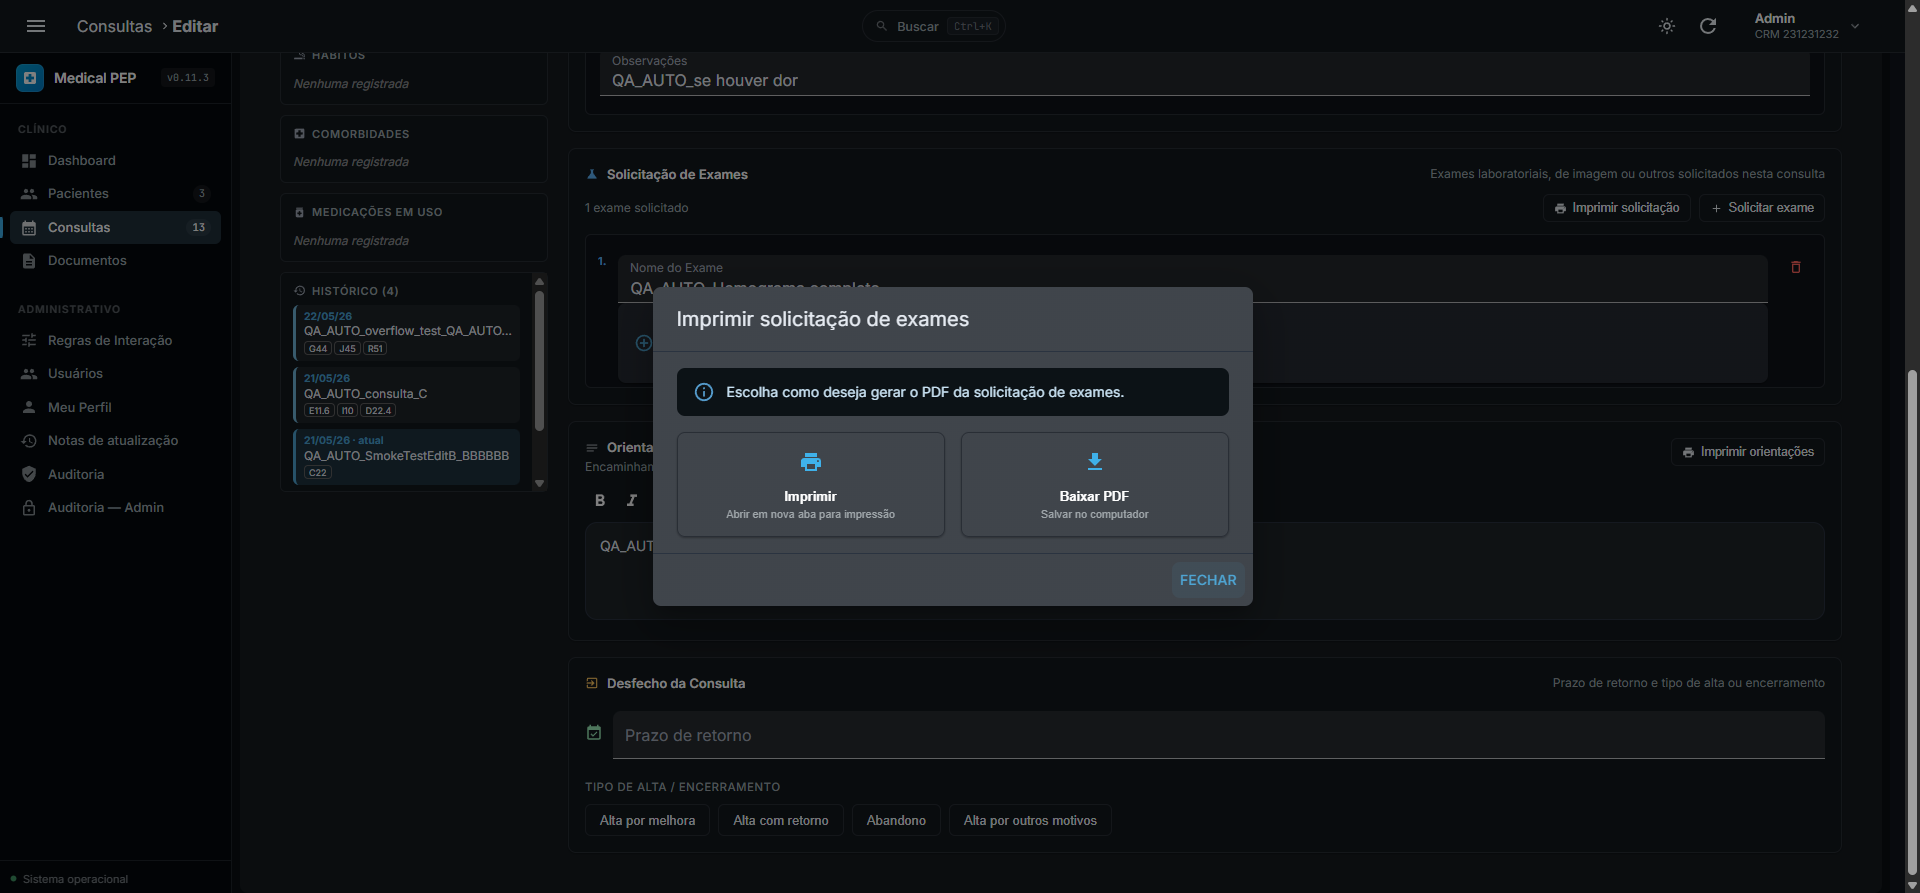Click the Pacientes count badge 3

[x=202, y=193]
